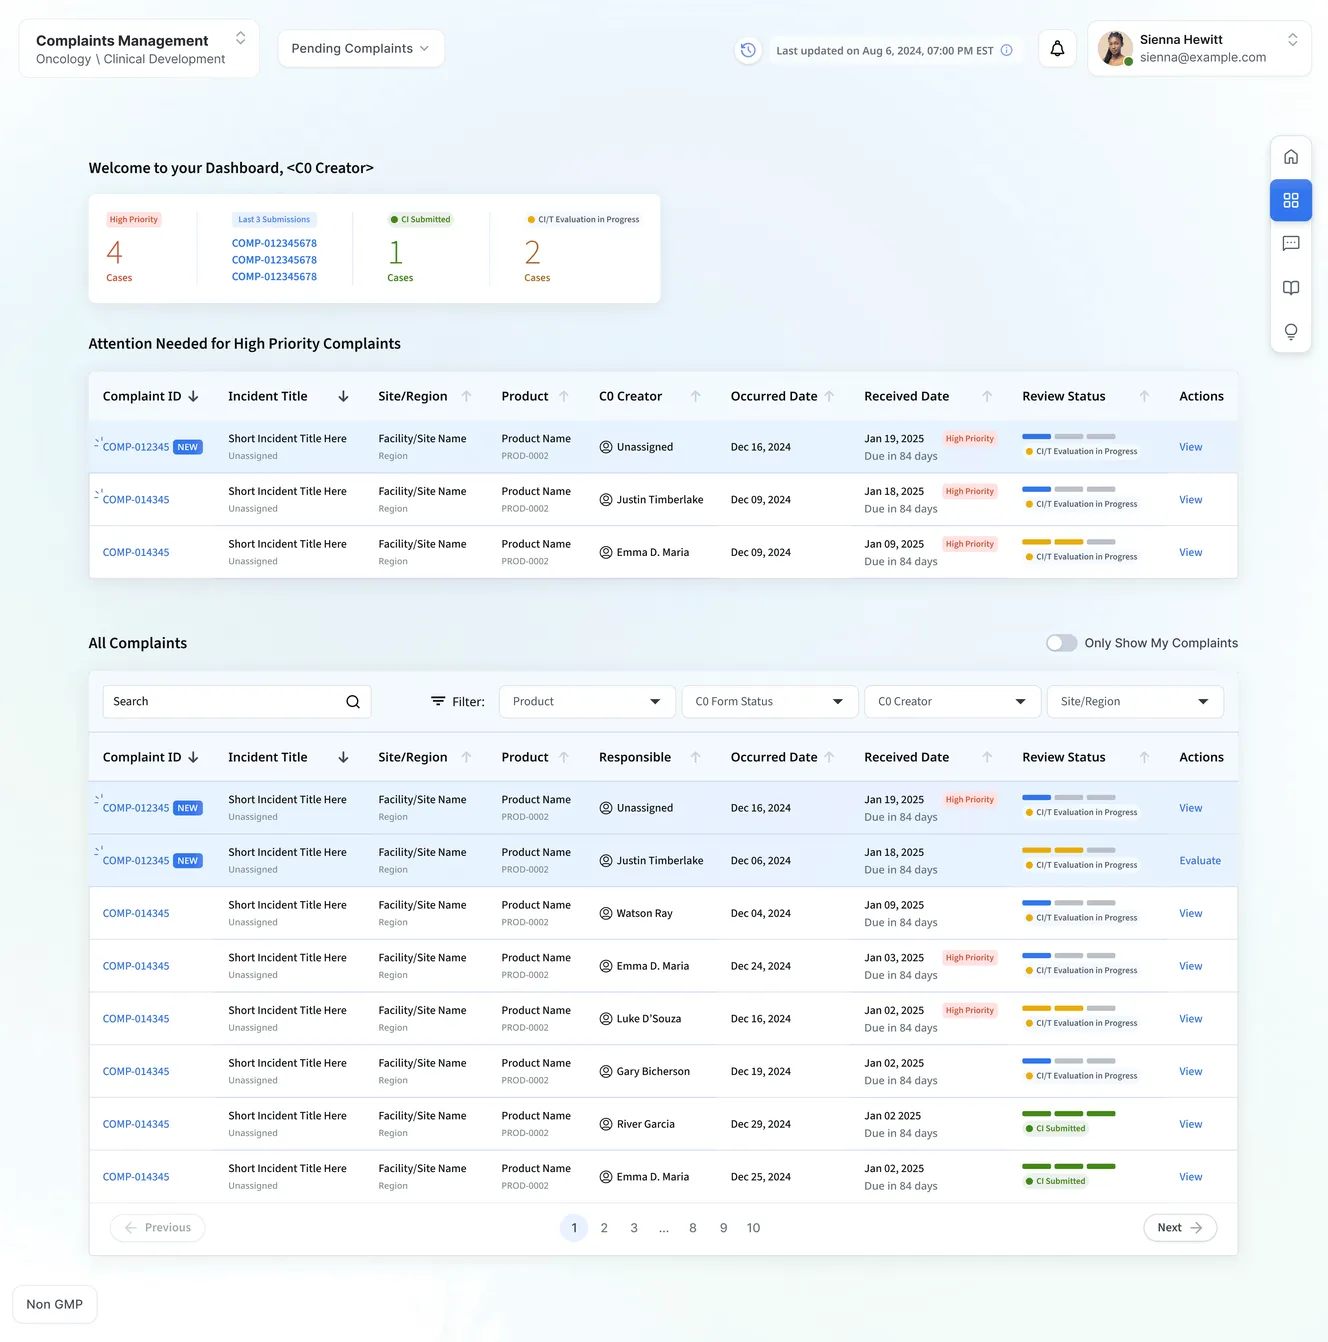Sort high priority table by Received Date
The width and height of the screenshot is (1328, 1342).
tap(987, 397)
